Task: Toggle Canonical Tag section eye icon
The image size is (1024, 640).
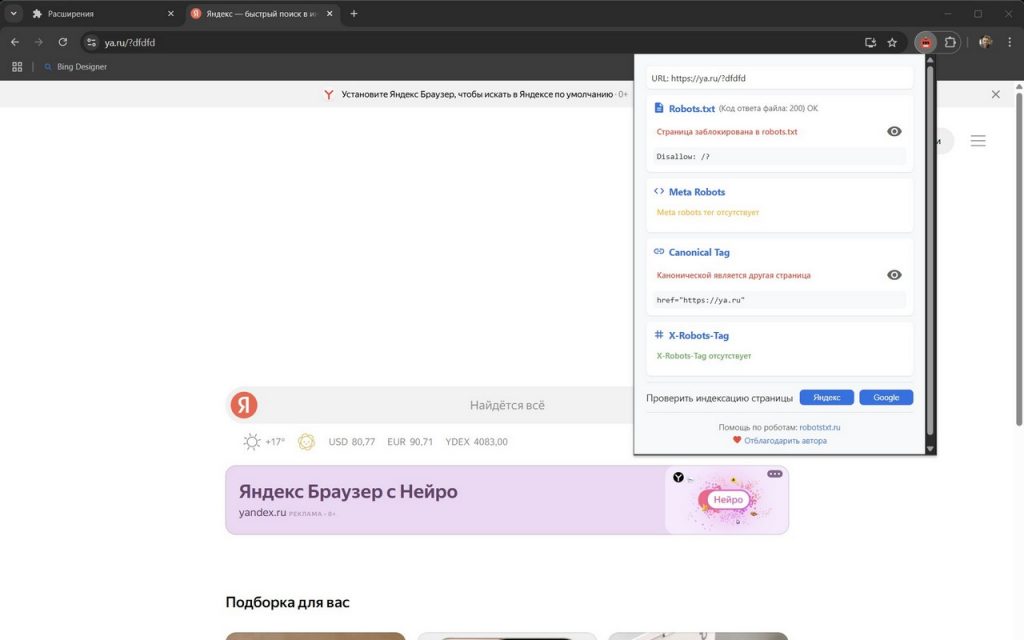Action: point(894,275)
